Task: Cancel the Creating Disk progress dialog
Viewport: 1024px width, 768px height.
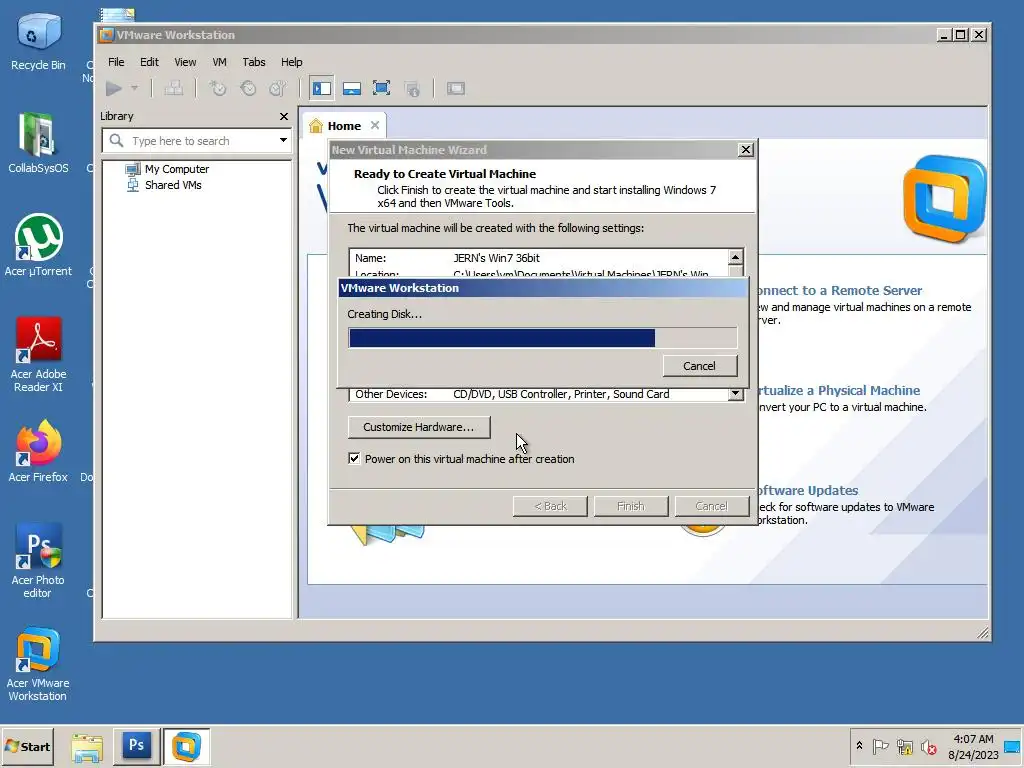Action: click(x=699, y=366)
